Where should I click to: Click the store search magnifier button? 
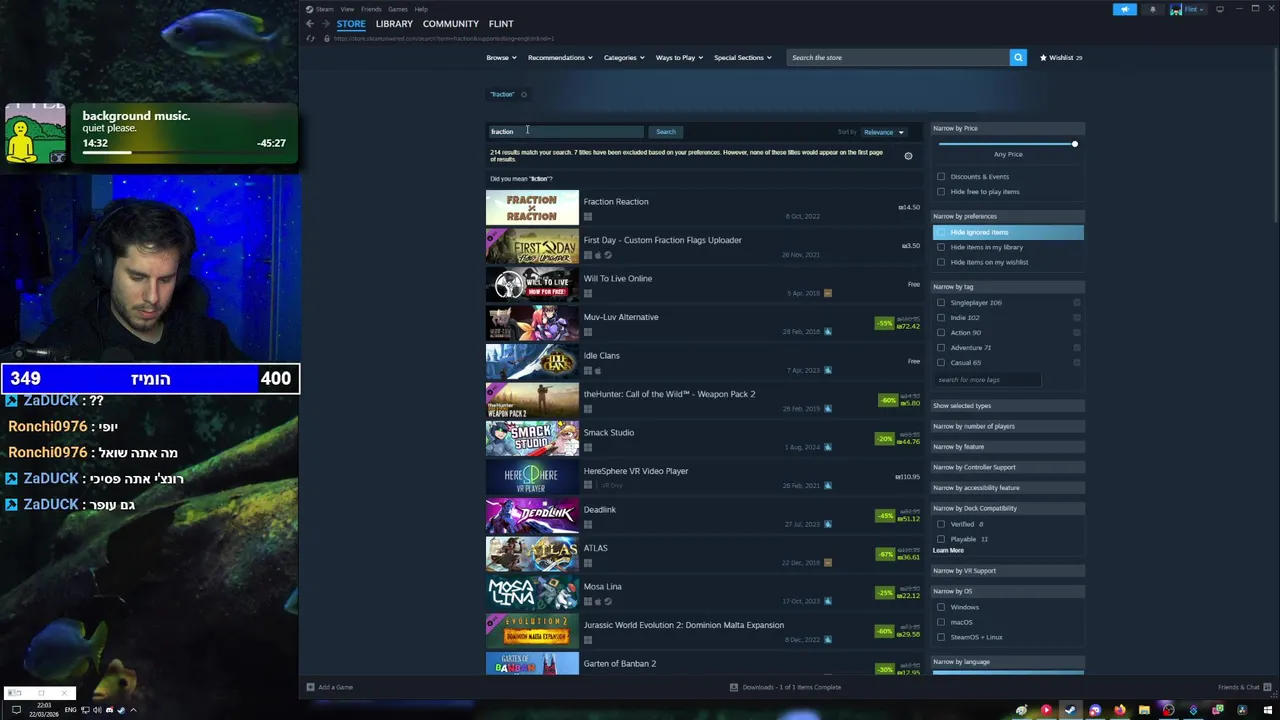coord(1018,57)
